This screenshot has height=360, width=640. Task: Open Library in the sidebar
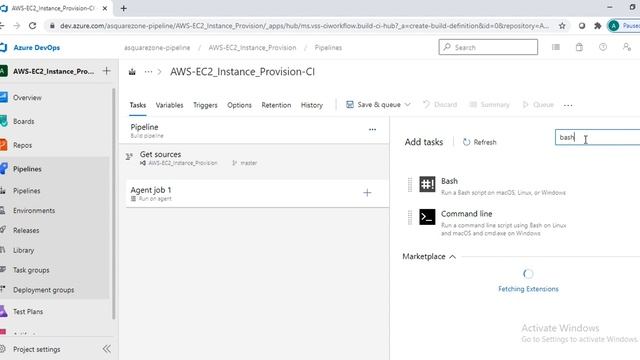pyautogui.click(x=23, y=250)
